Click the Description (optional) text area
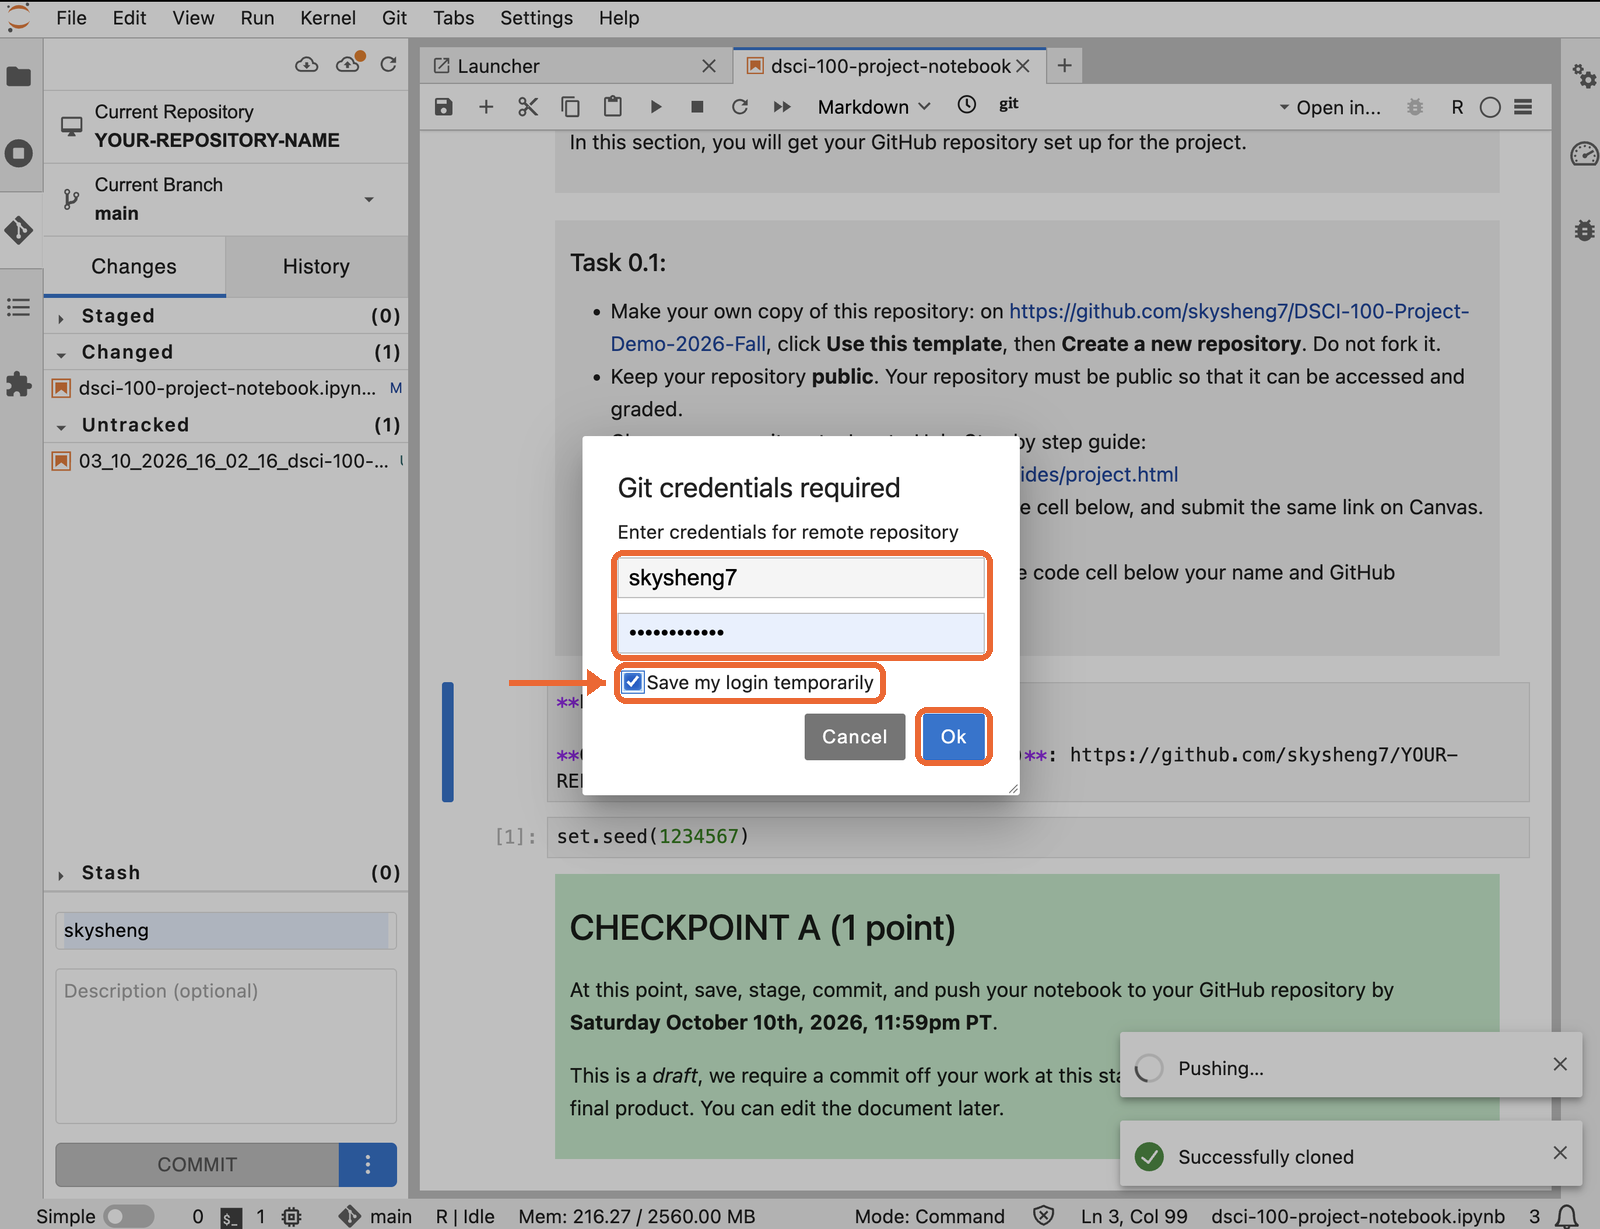 tap(226, 1046)
